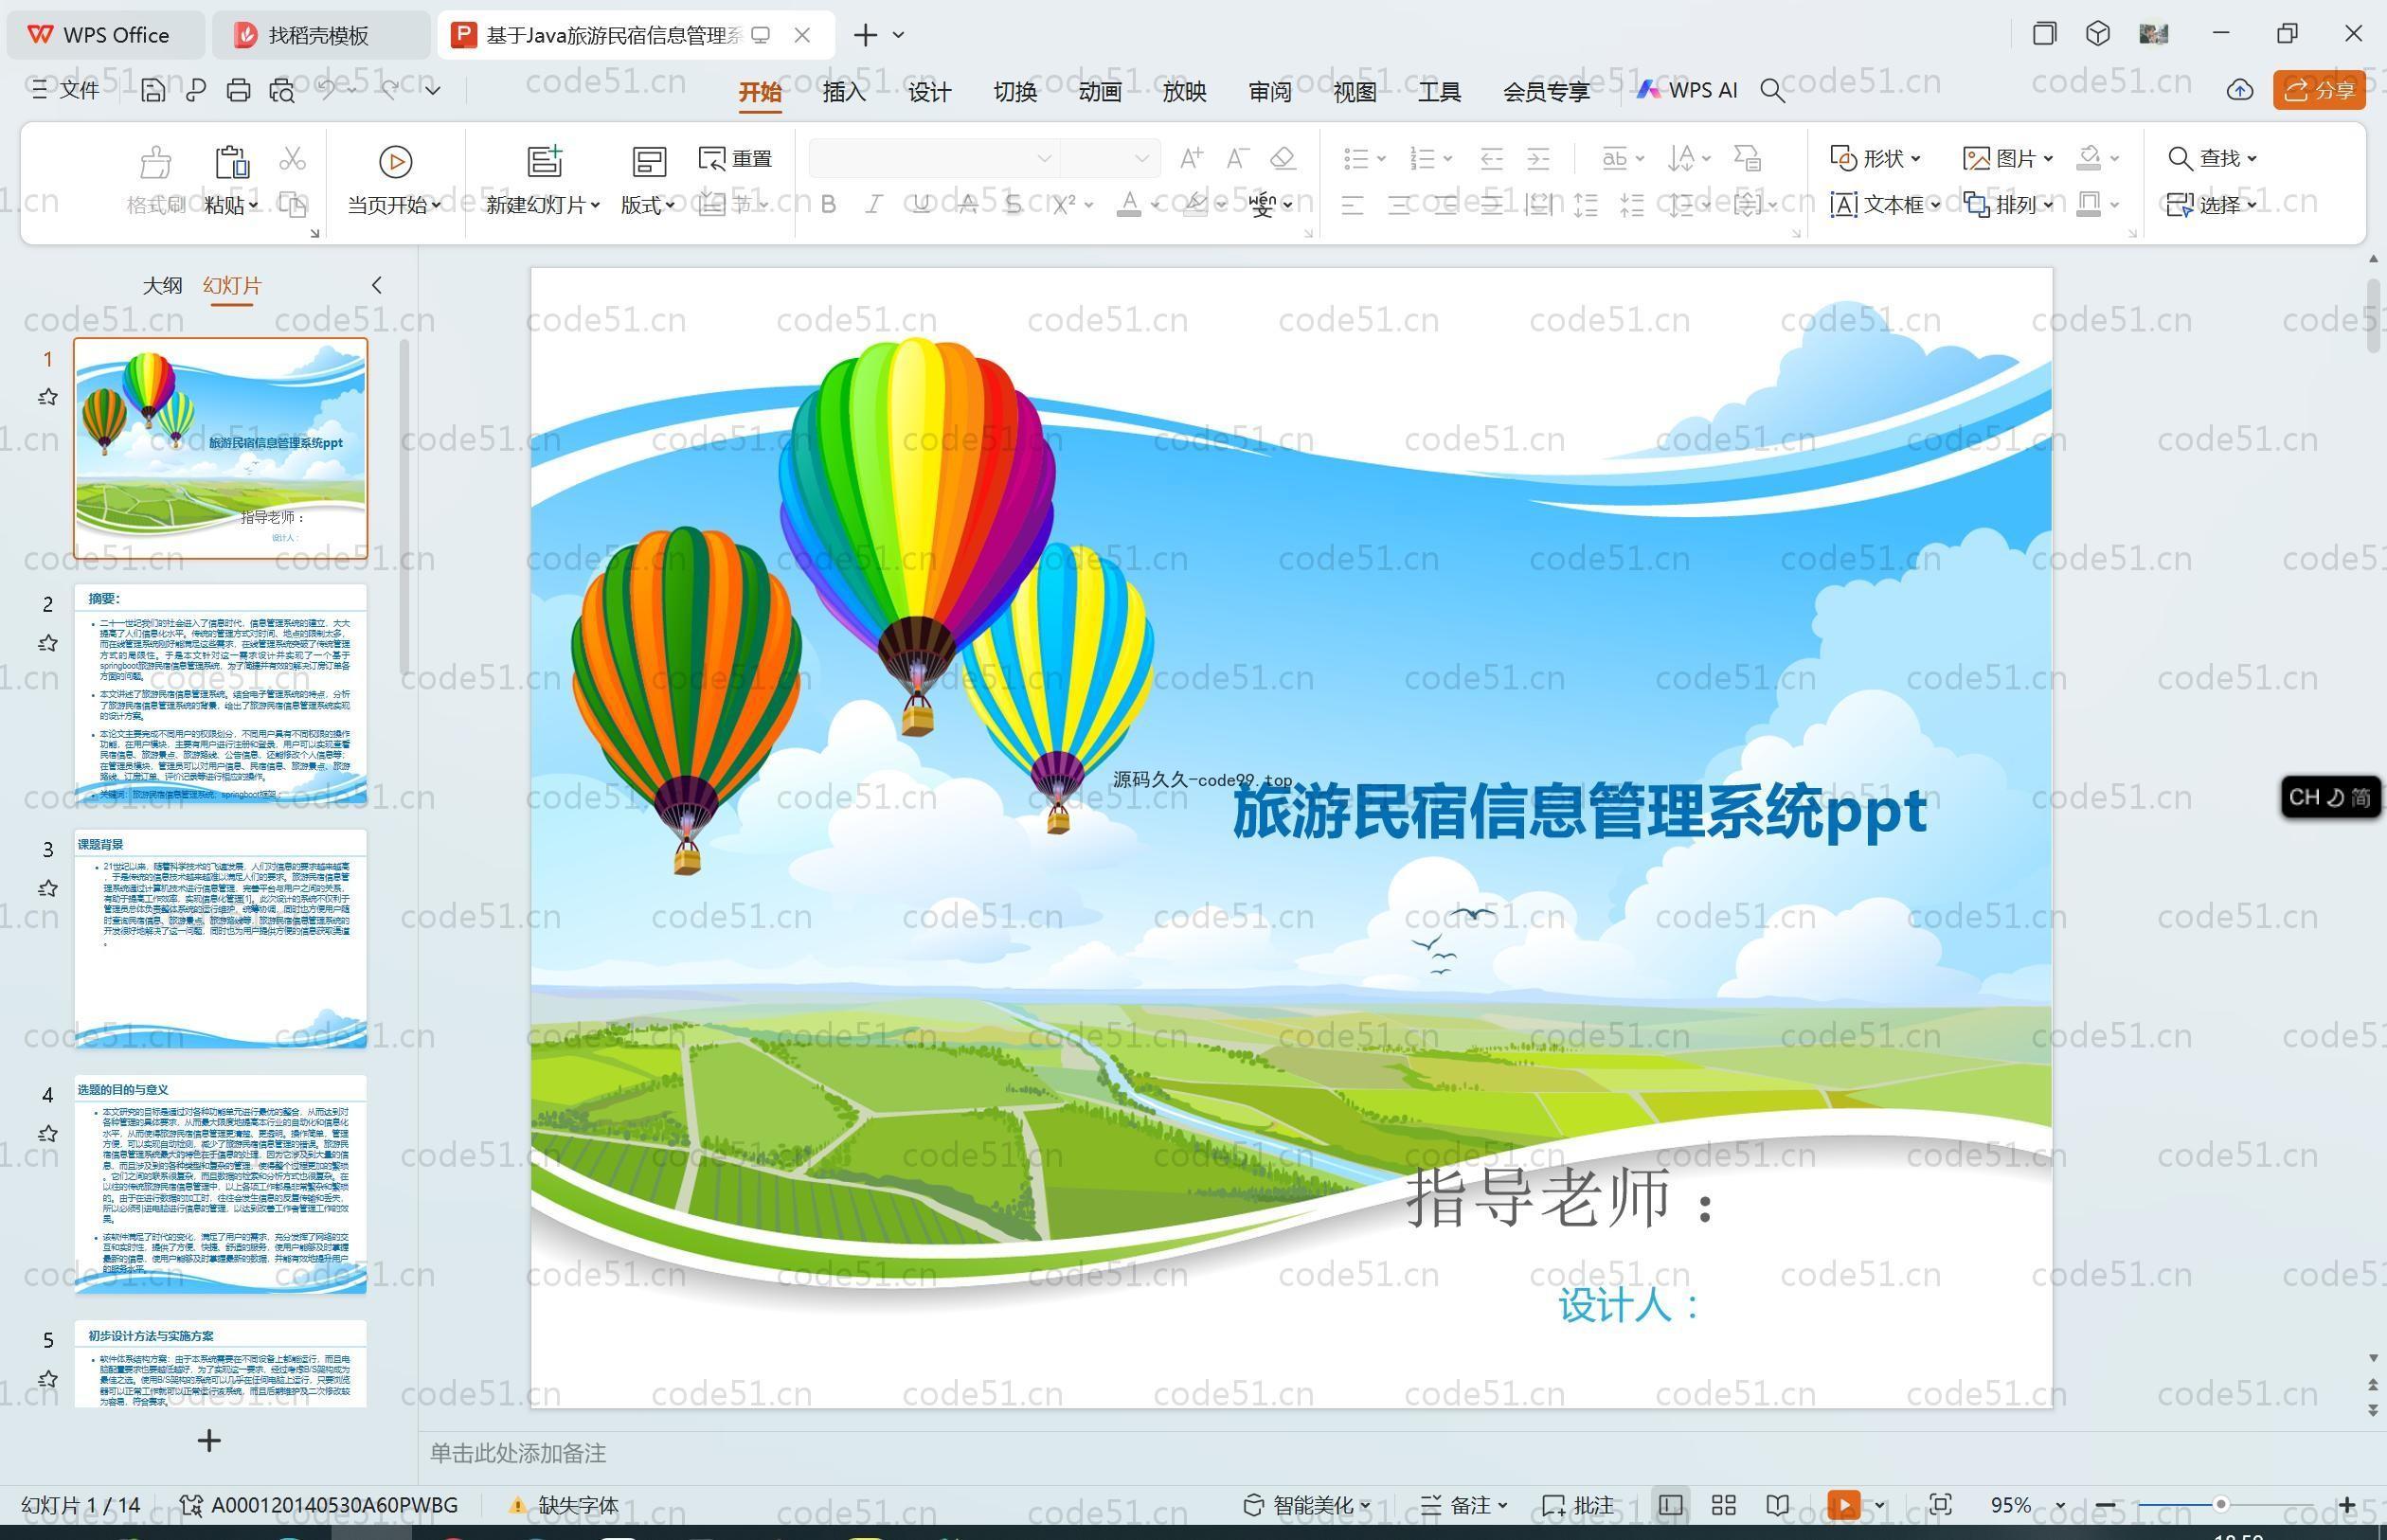Open the Transitions ribbon tab
Image resolution: width=2387 pixels, height=1540 pixels.
[1014, 91]
